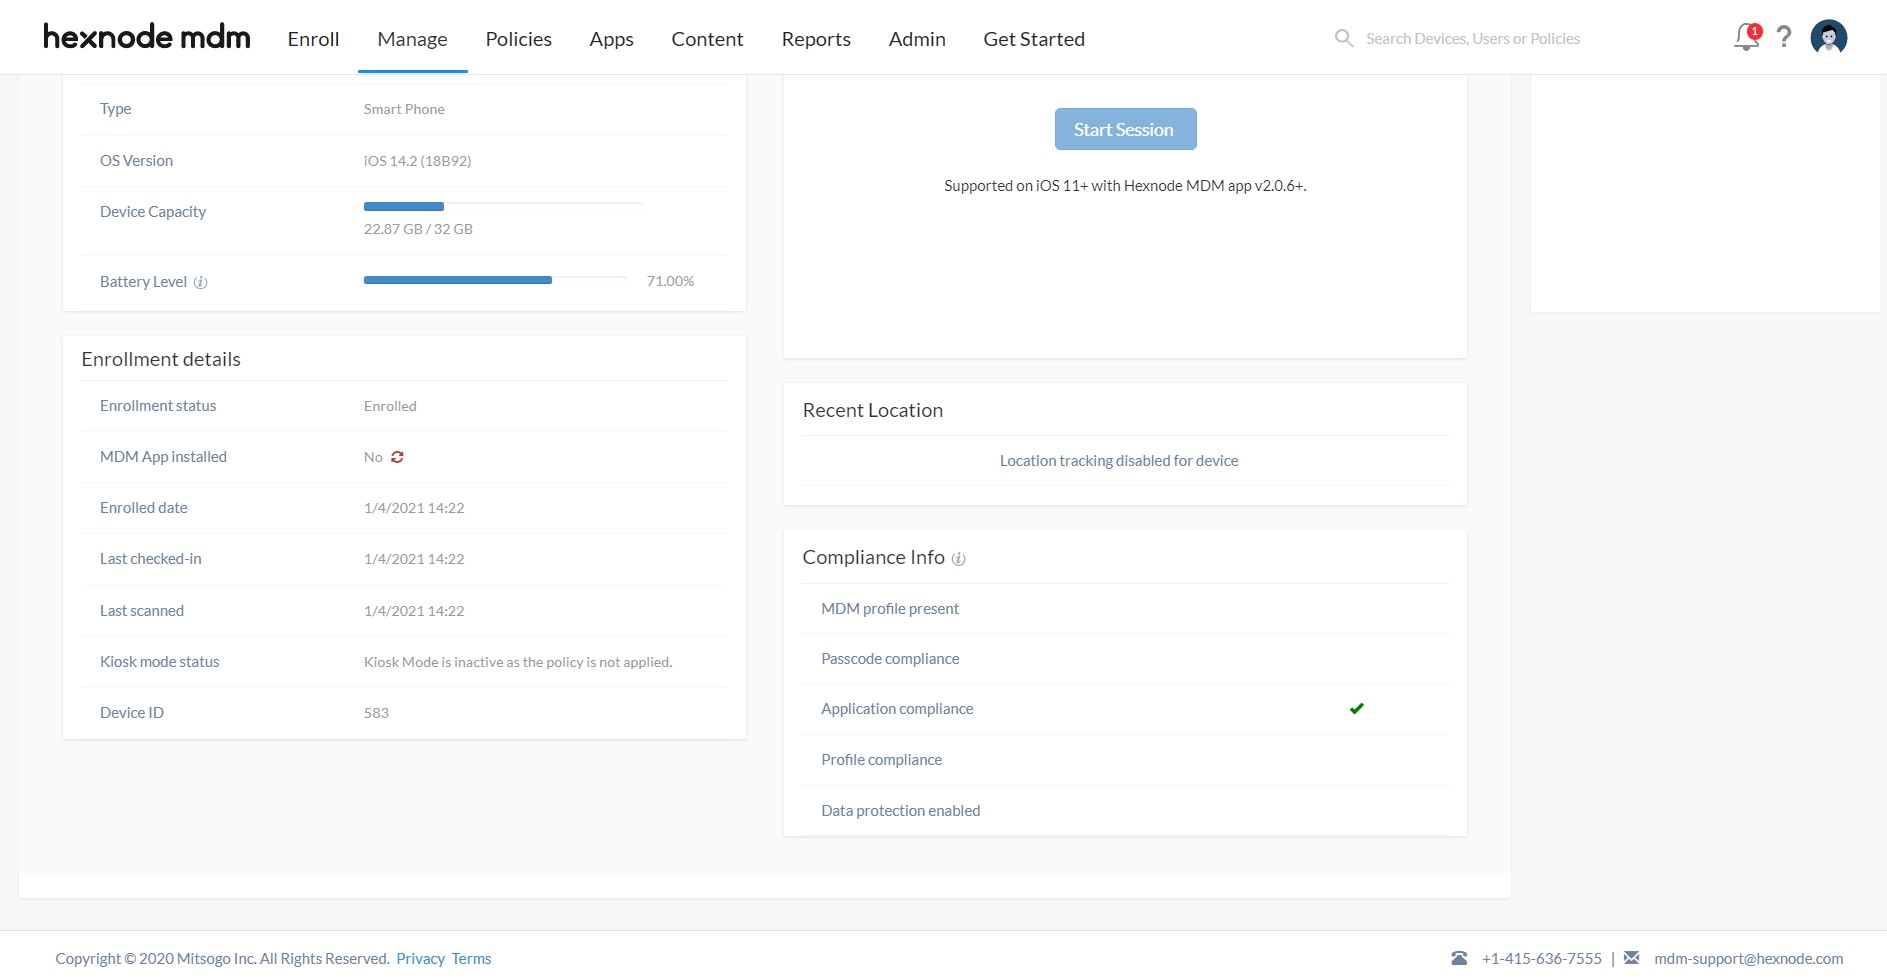Viewport: 1887px width, 980px height.
Task: Click the mdm-support@hexnode.com email link
Action: 1748,958
